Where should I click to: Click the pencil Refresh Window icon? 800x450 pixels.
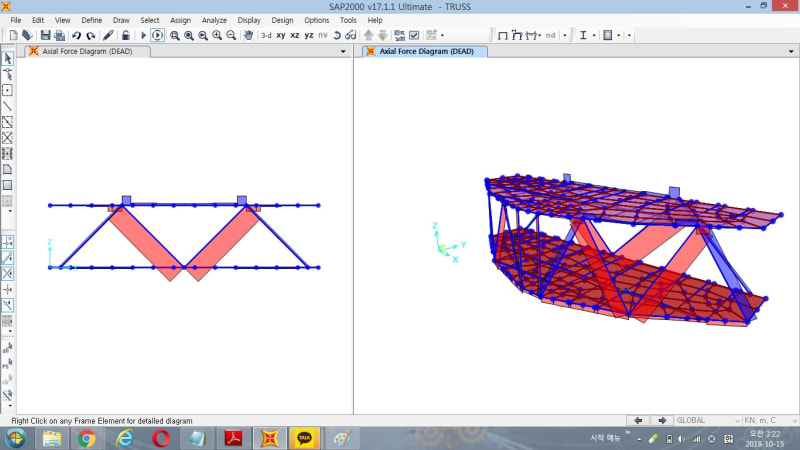(108, 35)
